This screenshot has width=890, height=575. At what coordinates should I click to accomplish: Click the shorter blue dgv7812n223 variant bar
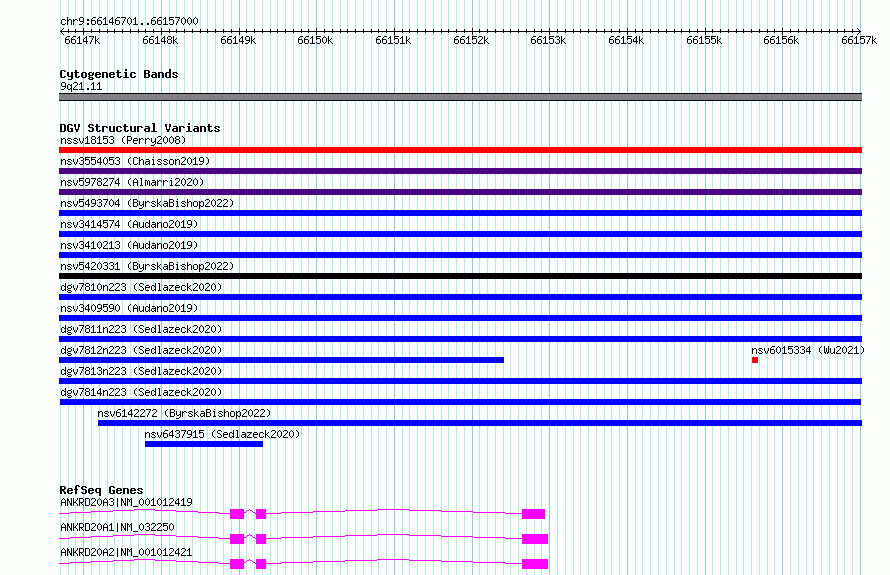point(282,360)
